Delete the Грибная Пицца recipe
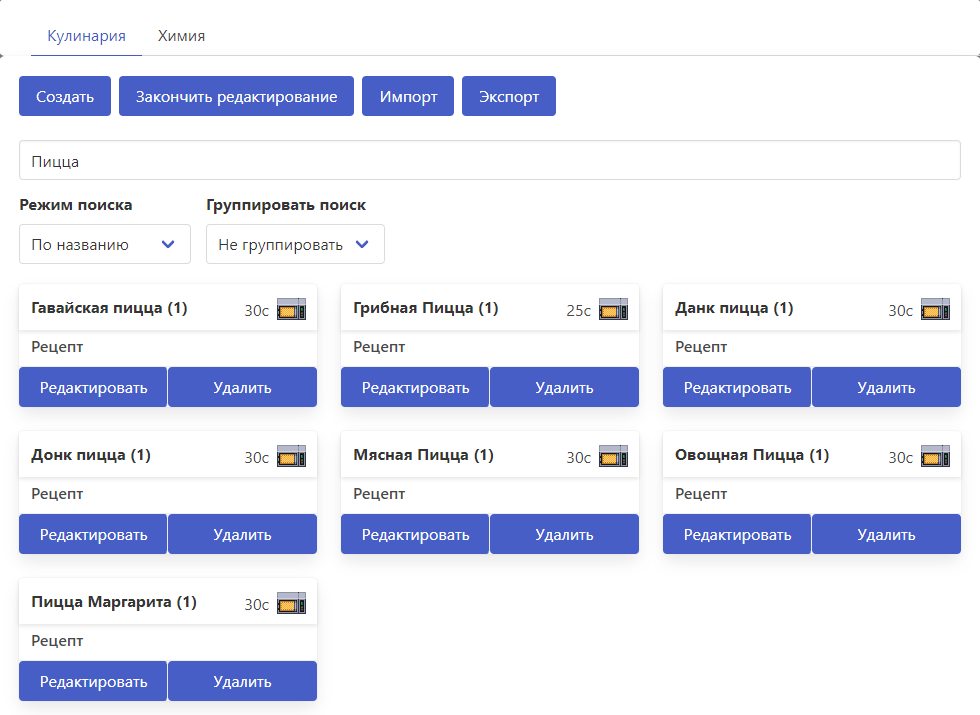This screenshot has width=980, height=715. [564, 388]
